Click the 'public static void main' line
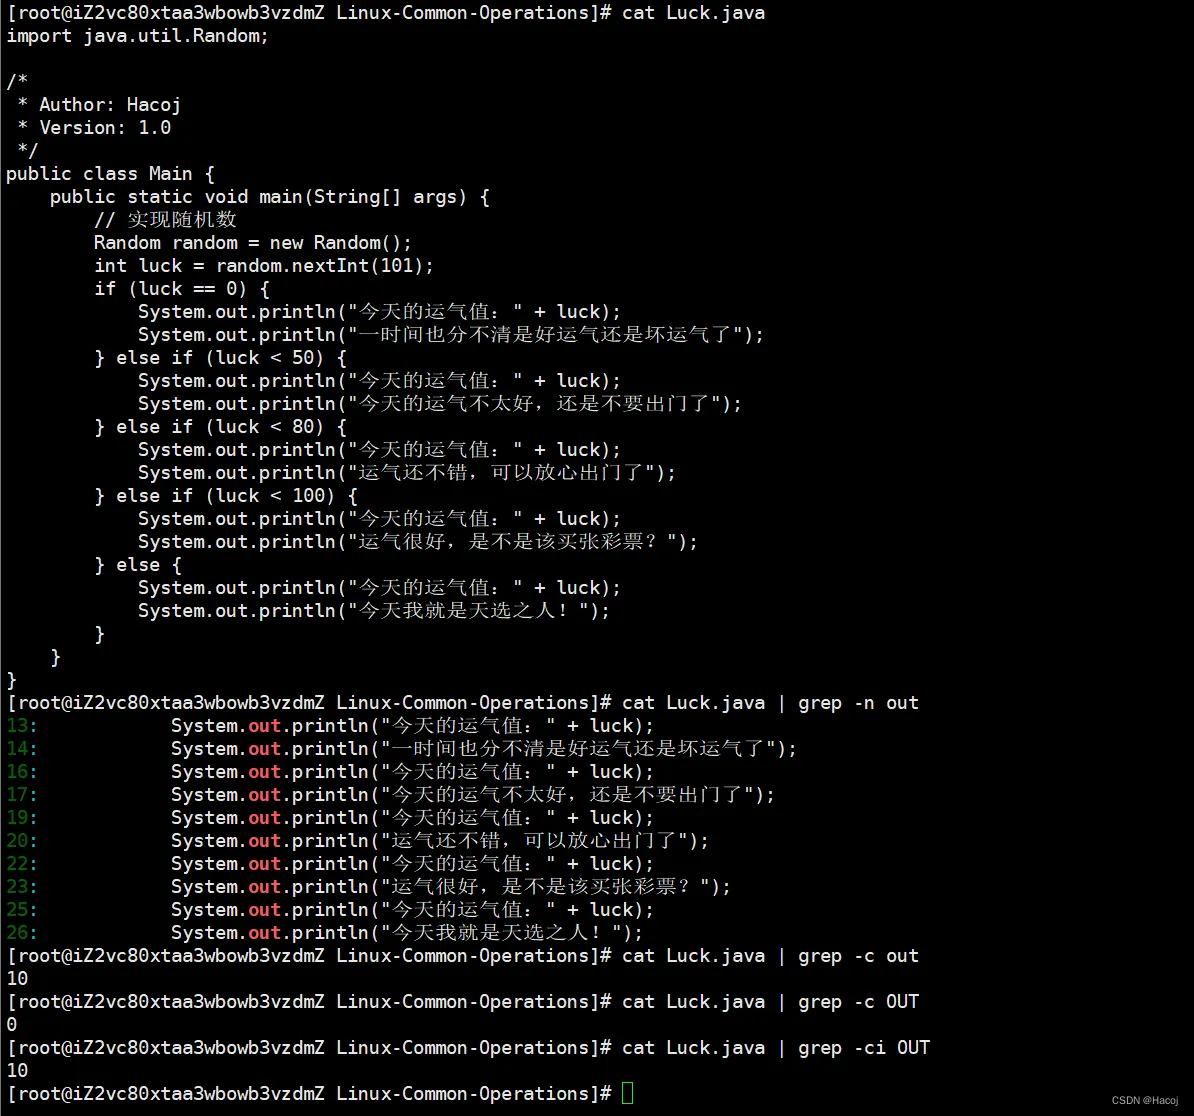1194x1116 pixels. pyautogui.click(x=270, y=197)
